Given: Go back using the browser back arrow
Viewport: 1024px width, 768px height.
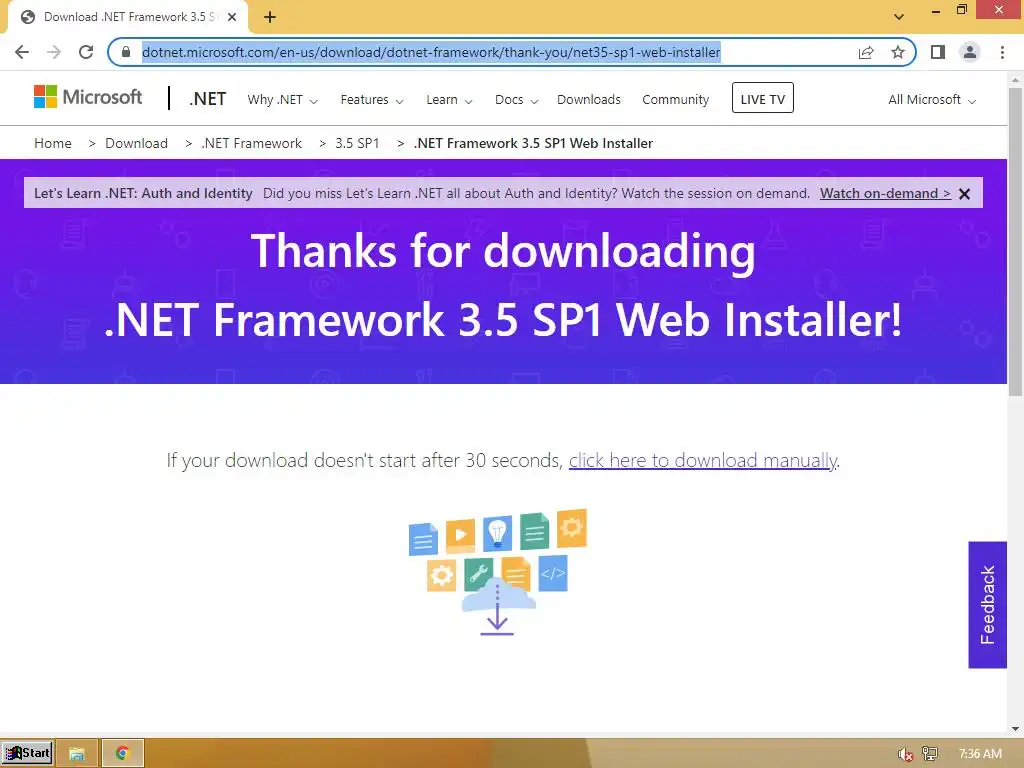Looking at the screenshot, I should pos(22,52).
